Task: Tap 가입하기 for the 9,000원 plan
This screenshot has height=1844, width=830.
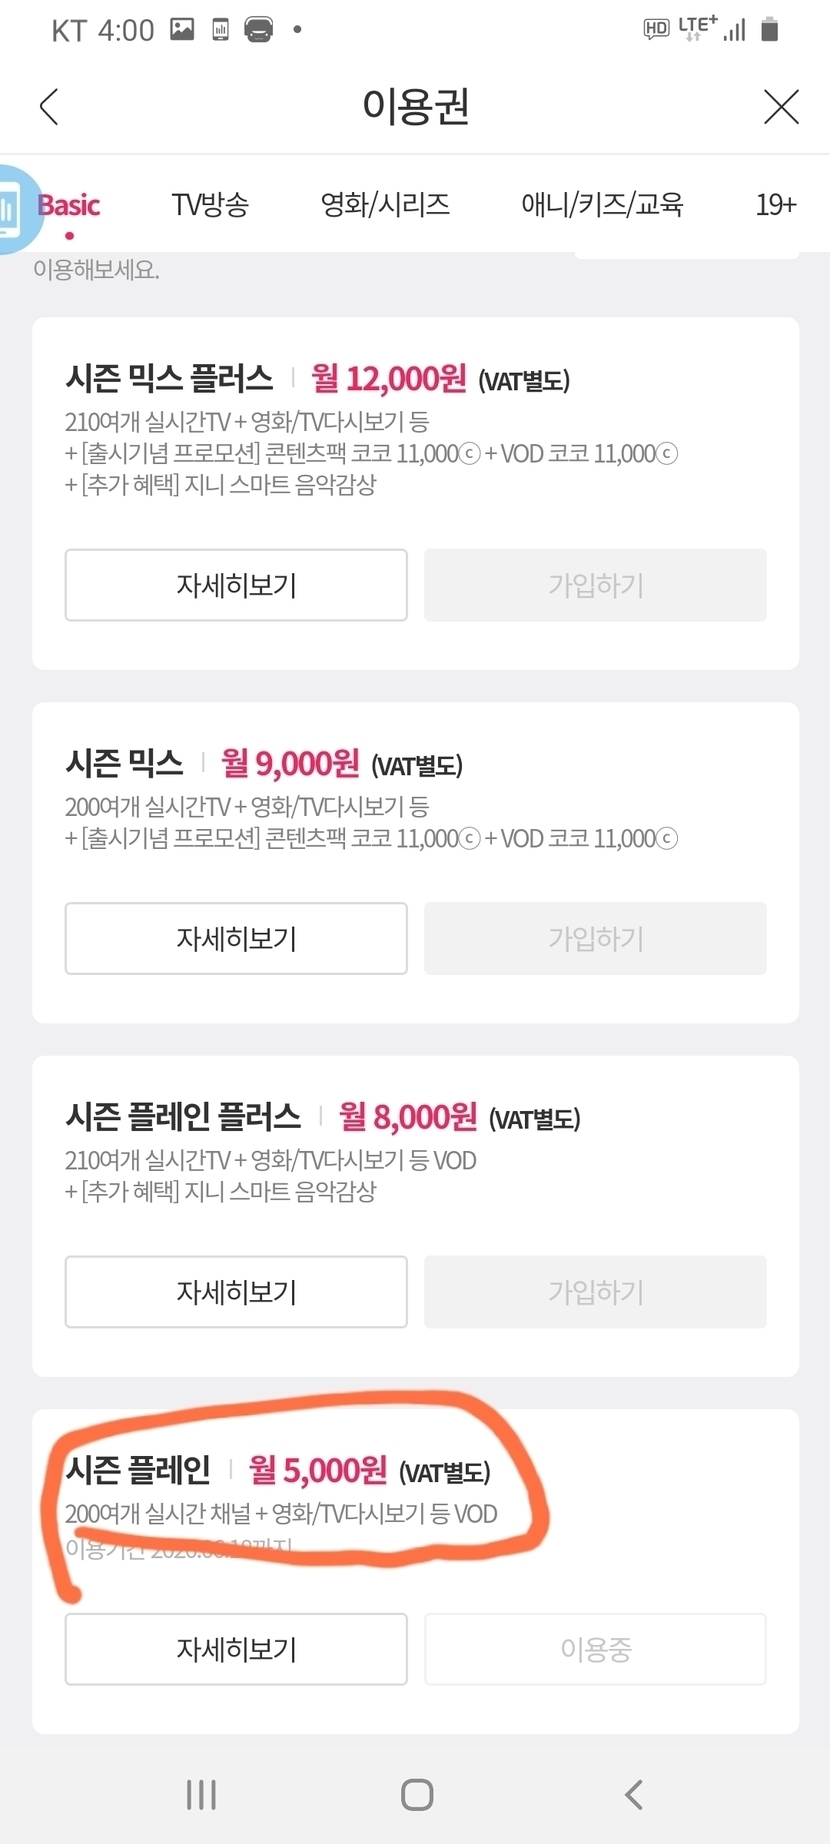Action: tap(595, 939)
